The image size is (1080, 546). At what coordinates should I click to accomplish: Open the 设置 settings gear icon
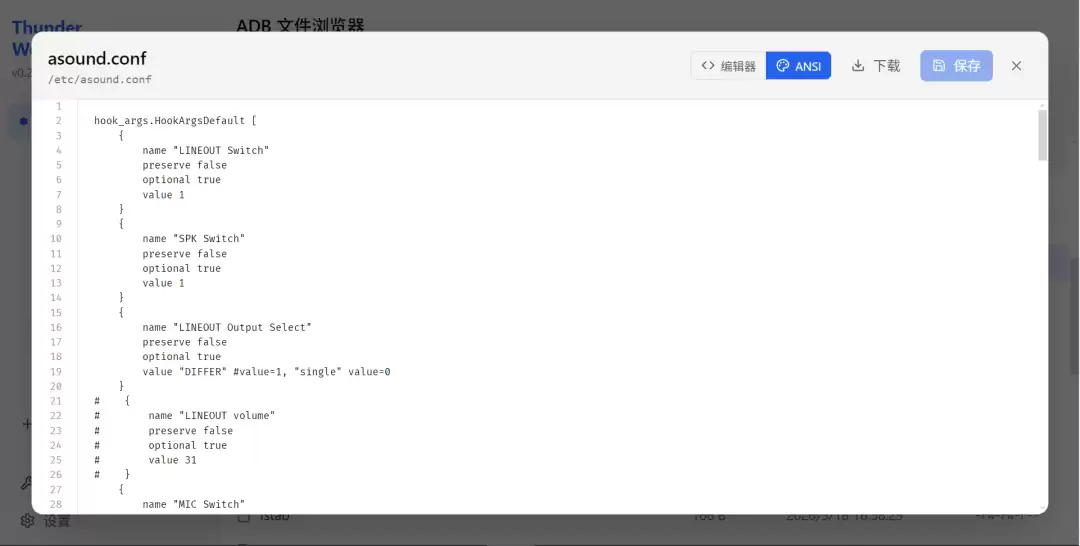tap(27, 520)
